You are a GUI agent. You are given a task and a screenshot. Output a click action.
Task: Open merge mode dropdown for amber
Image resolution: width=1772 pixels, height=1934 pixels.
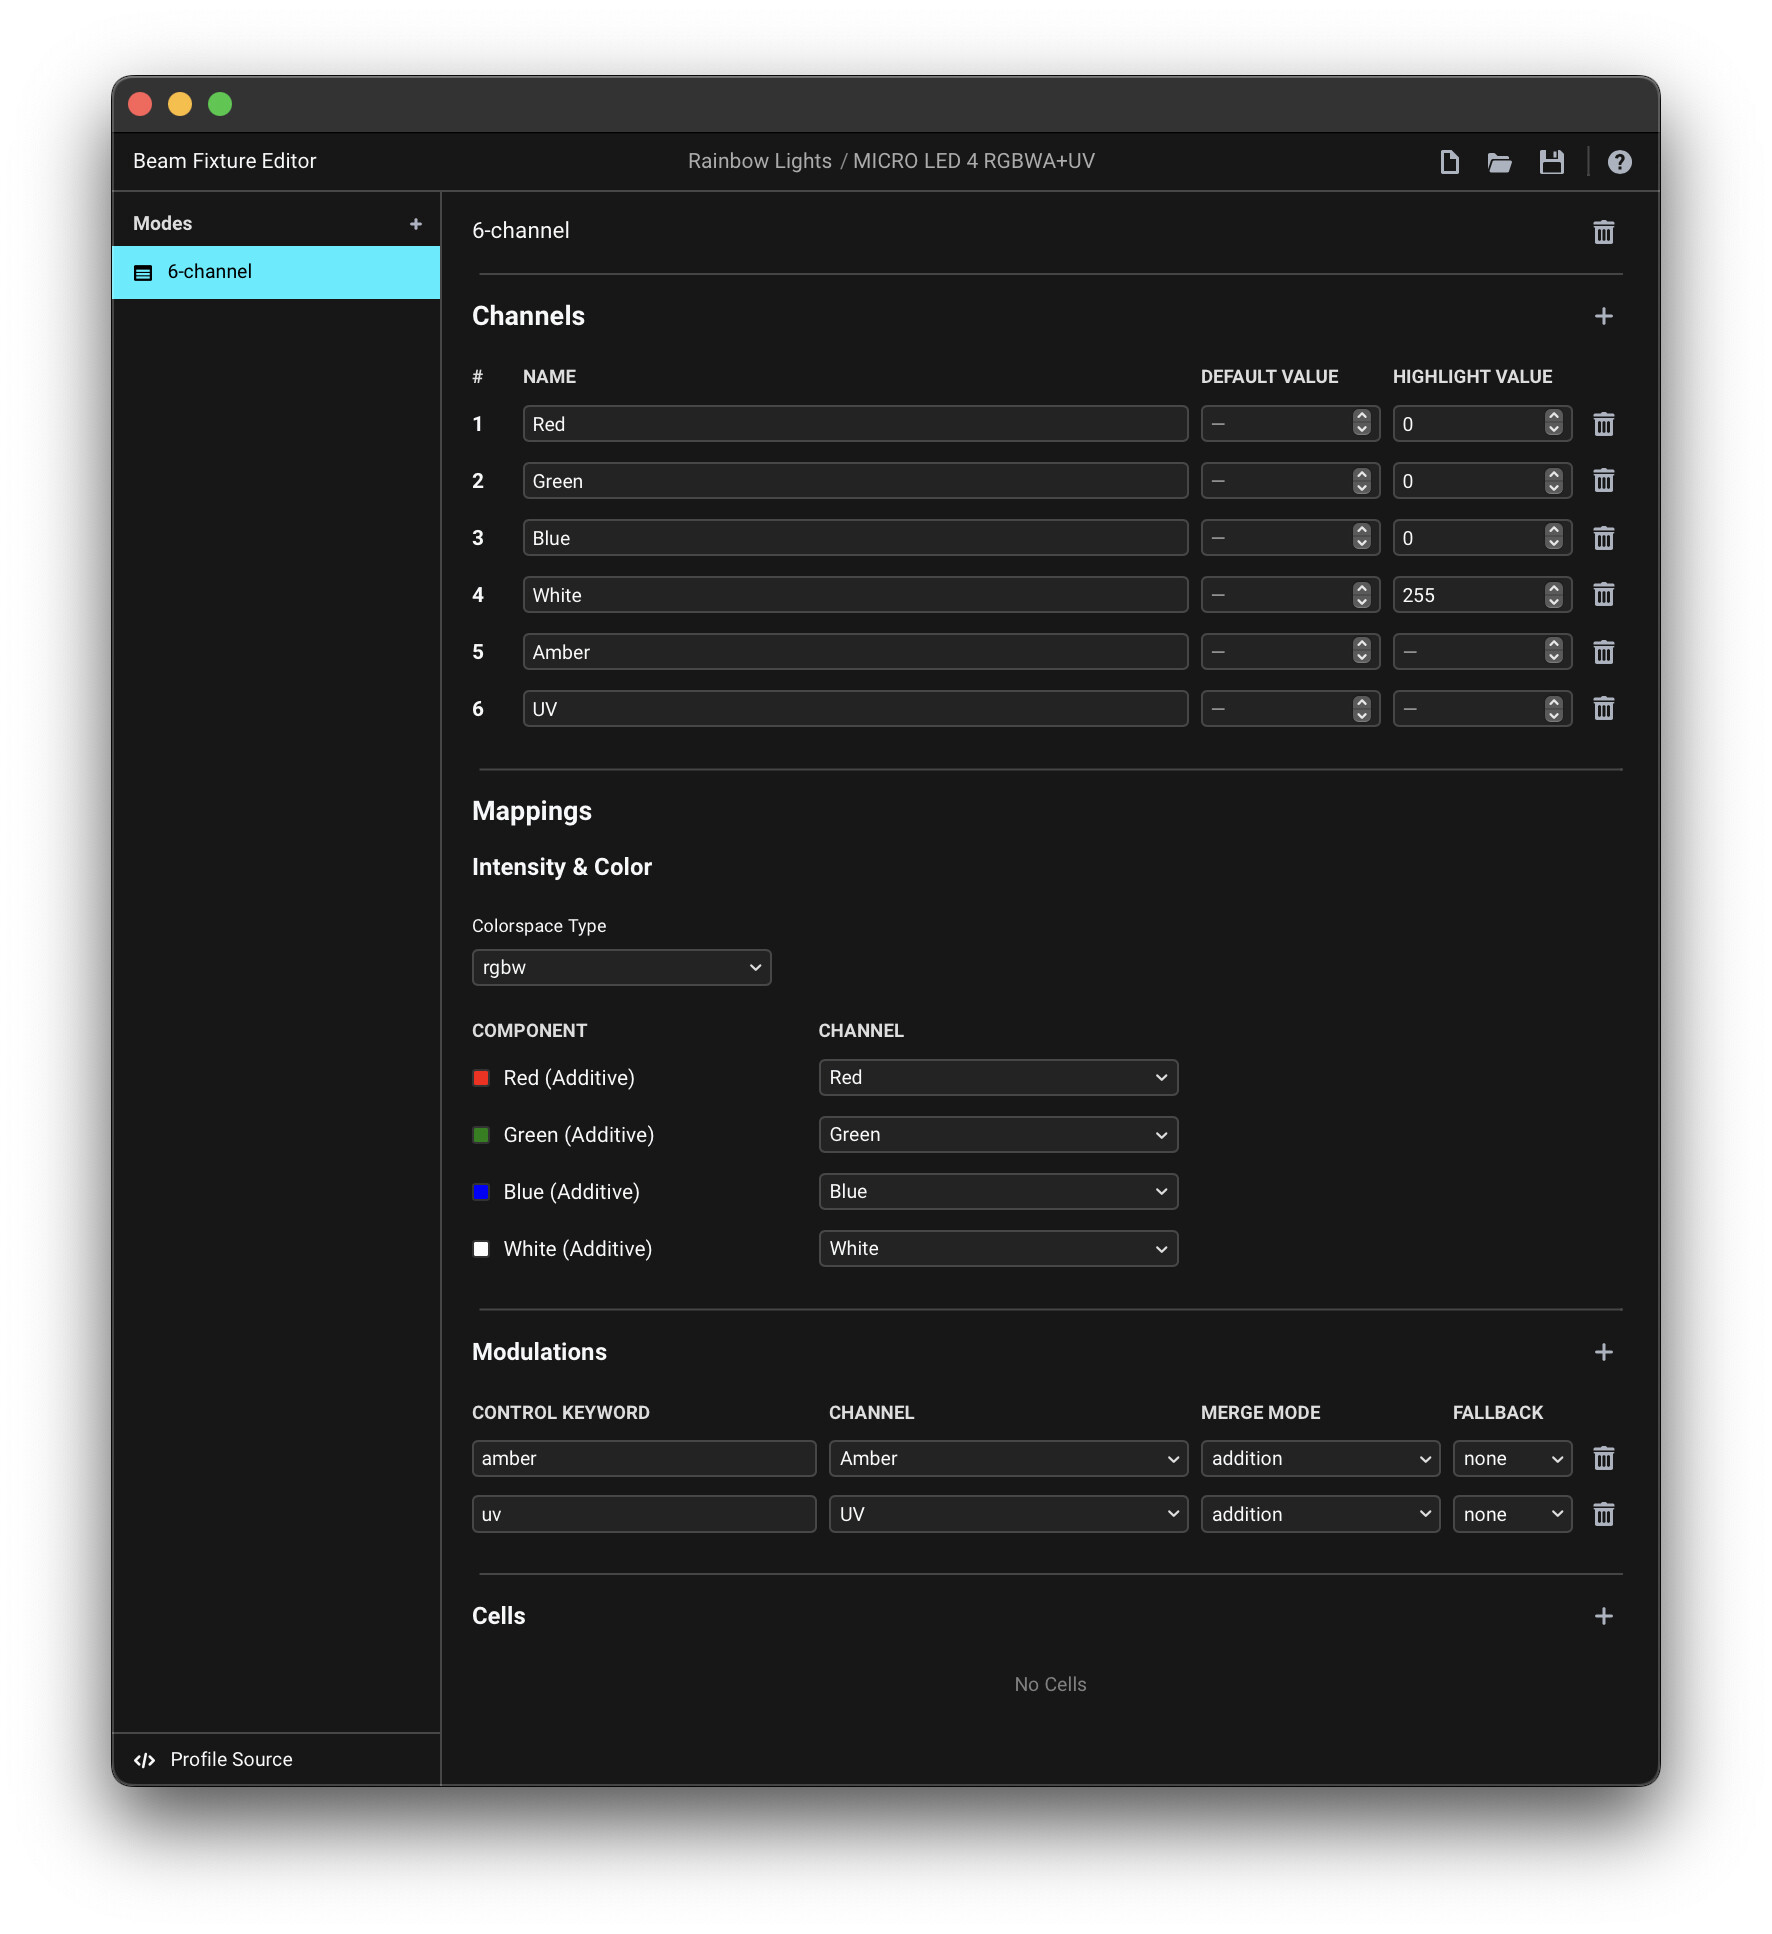click(1319, 1458)
